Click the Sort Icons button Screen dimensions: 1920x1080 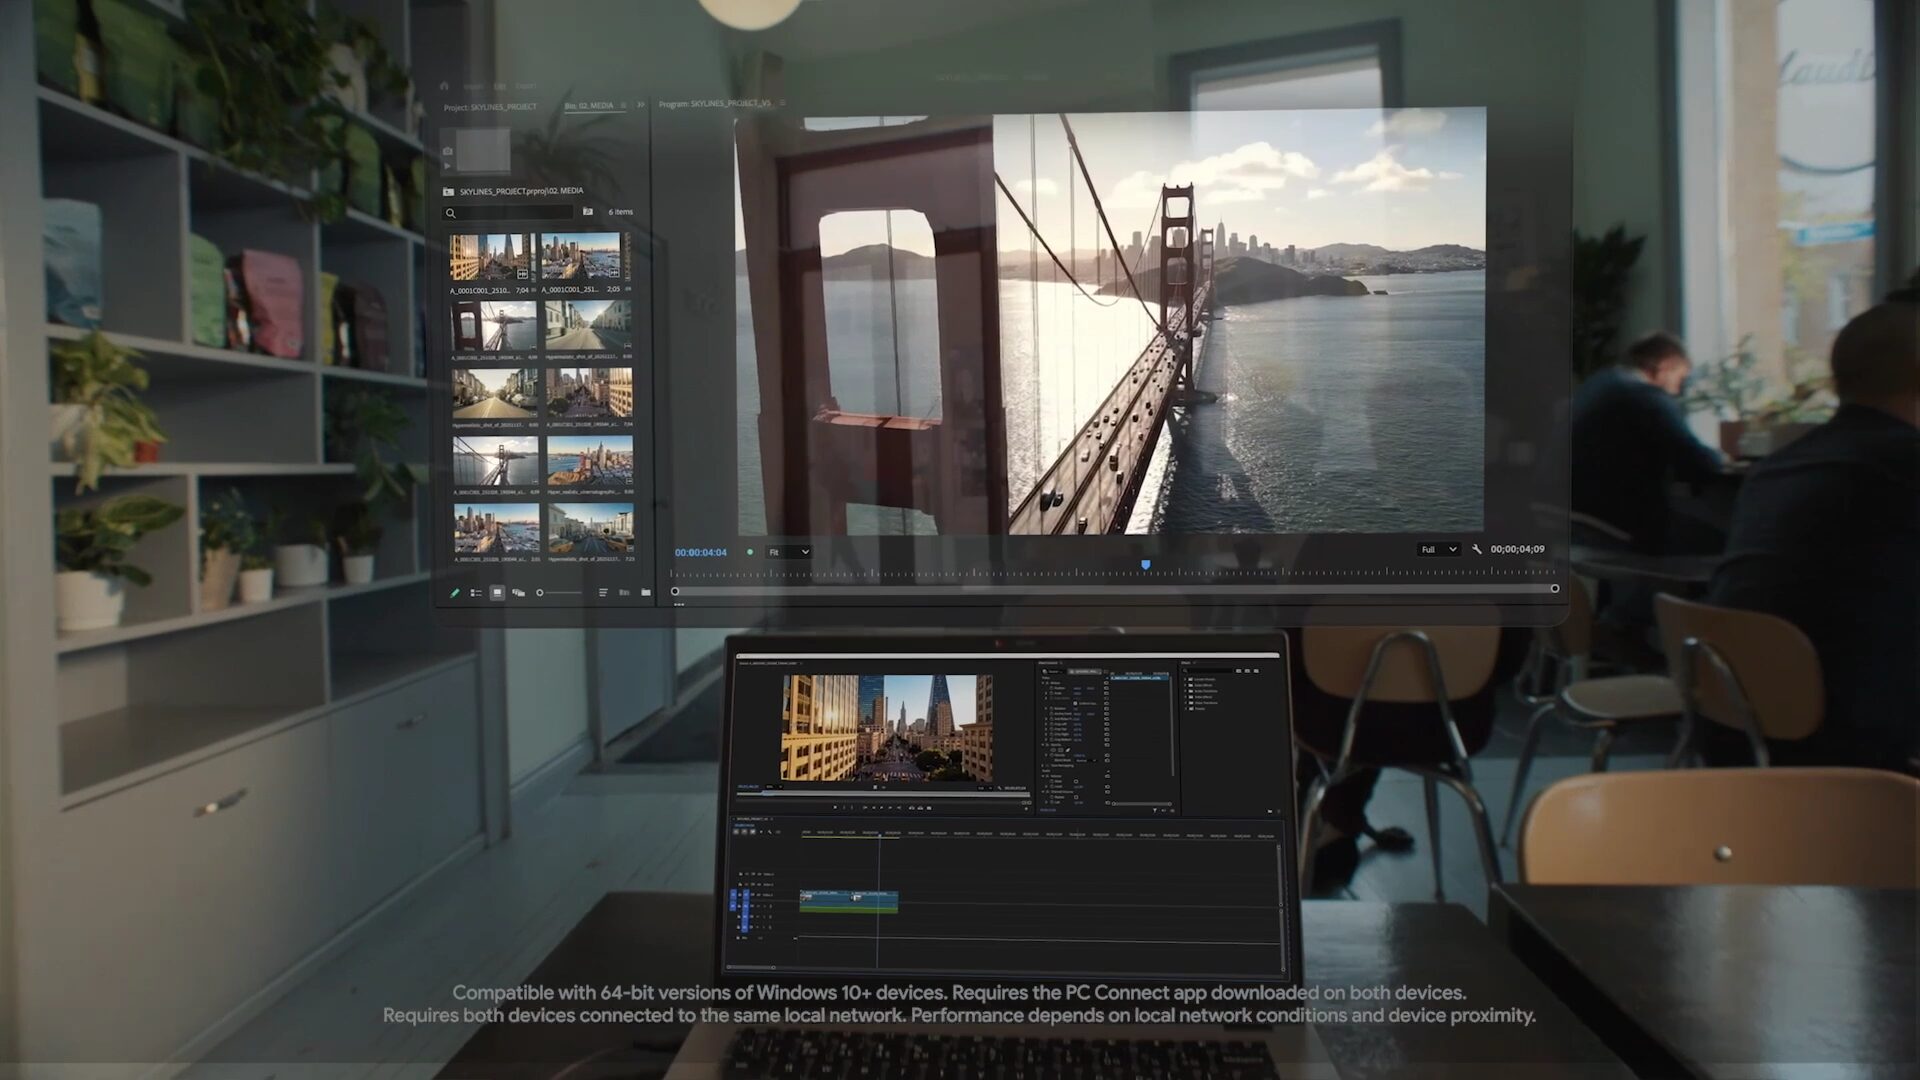tap(603, 593)
